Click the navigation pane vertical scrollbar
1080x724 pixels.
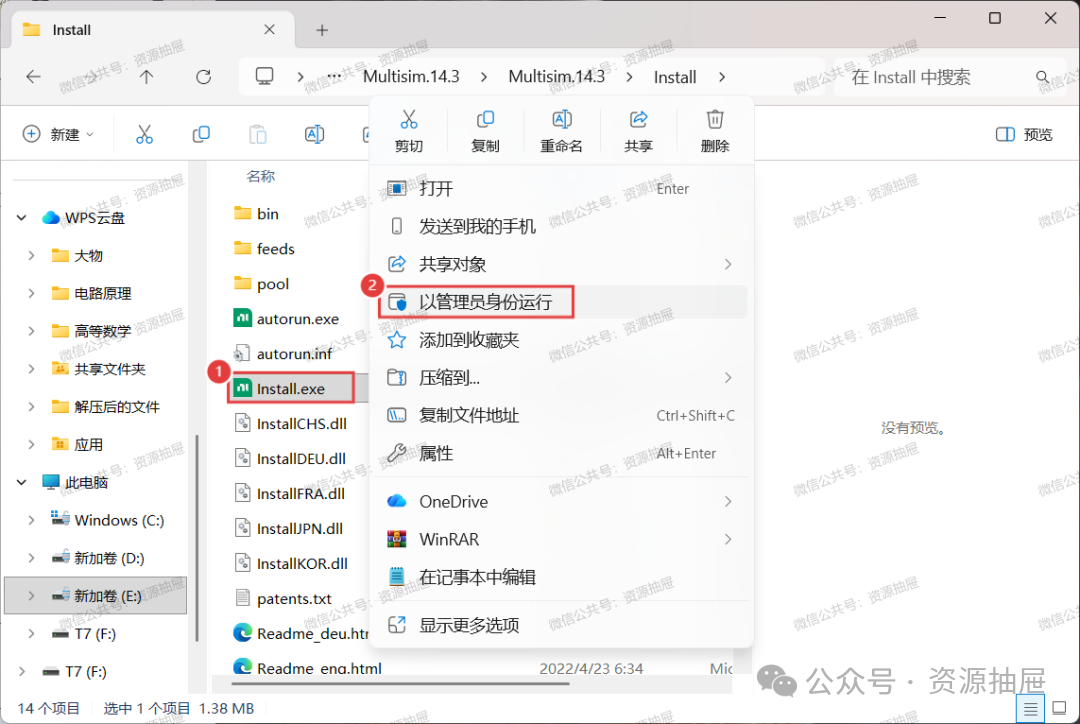click(x=198, y=537)
